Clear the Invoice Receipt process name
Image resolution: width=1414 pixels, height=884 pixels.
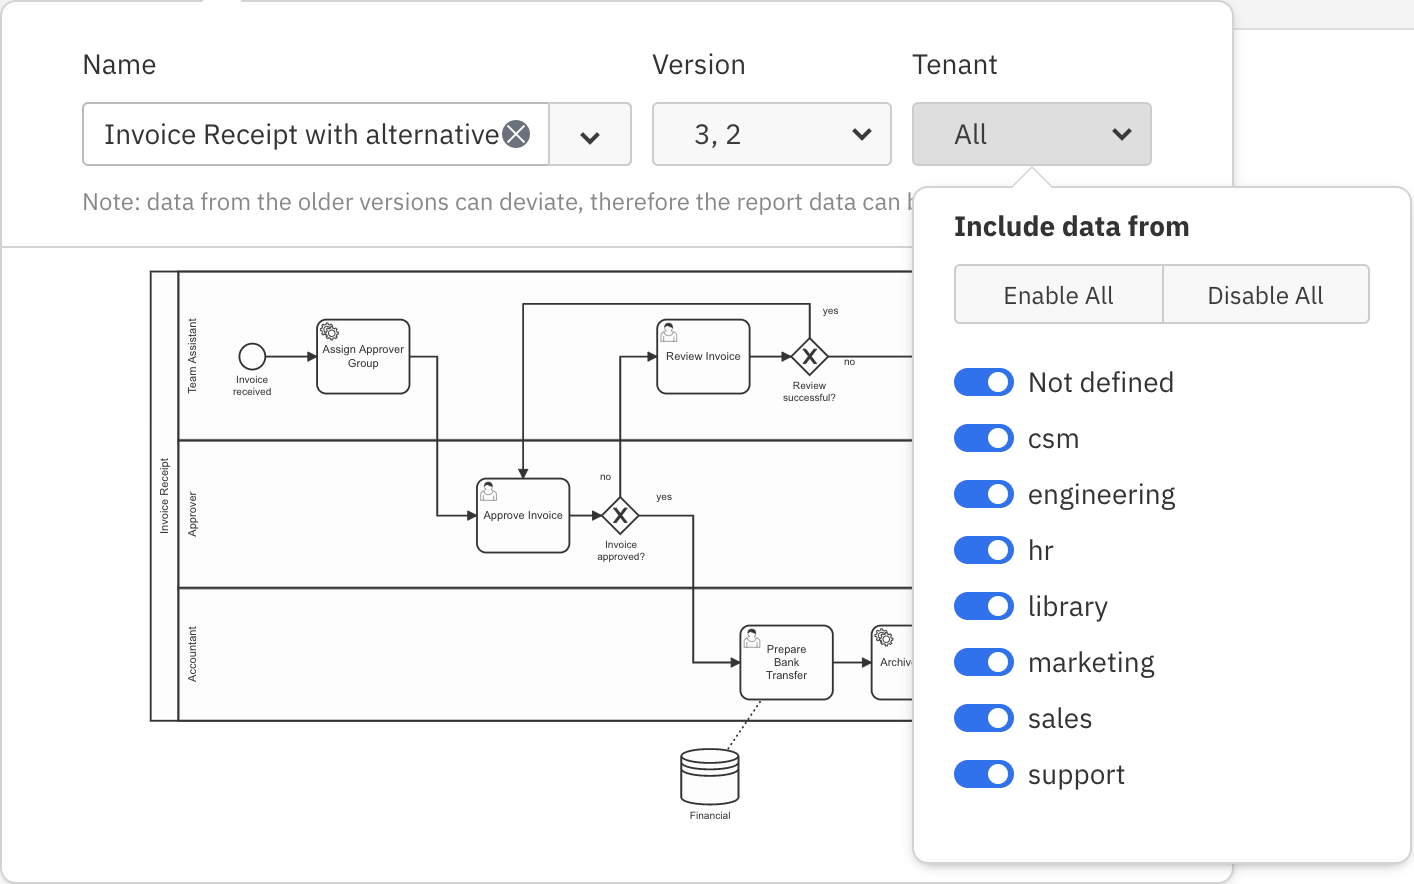pos(516,134)
